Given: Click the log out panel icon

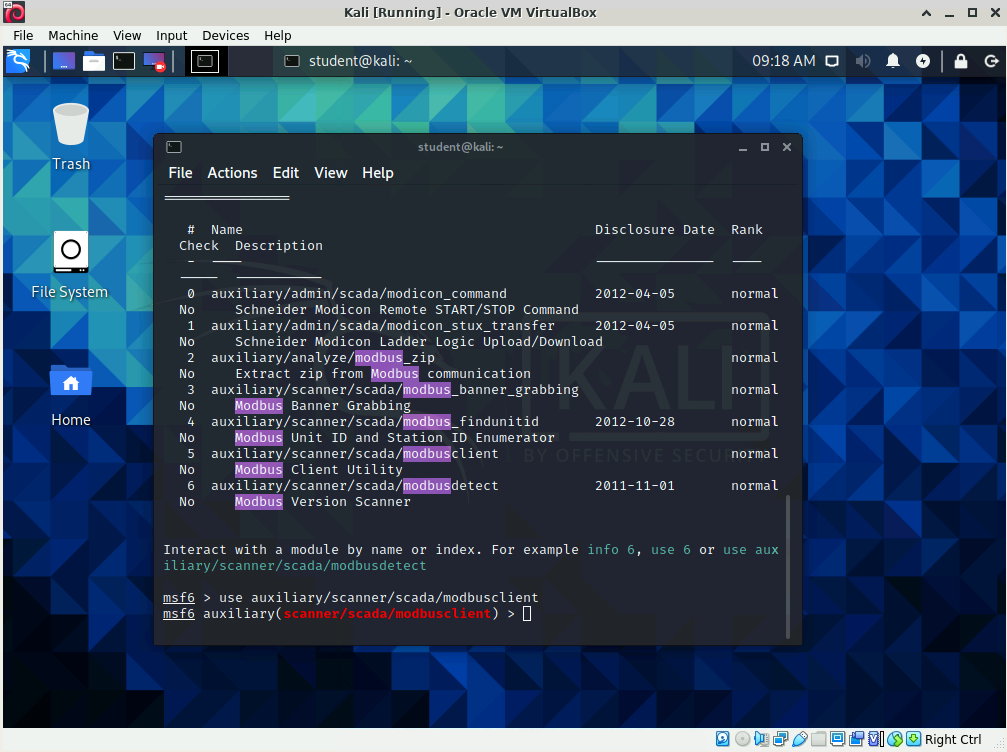Looking at the screenshot, I should [x=991, y=62].
